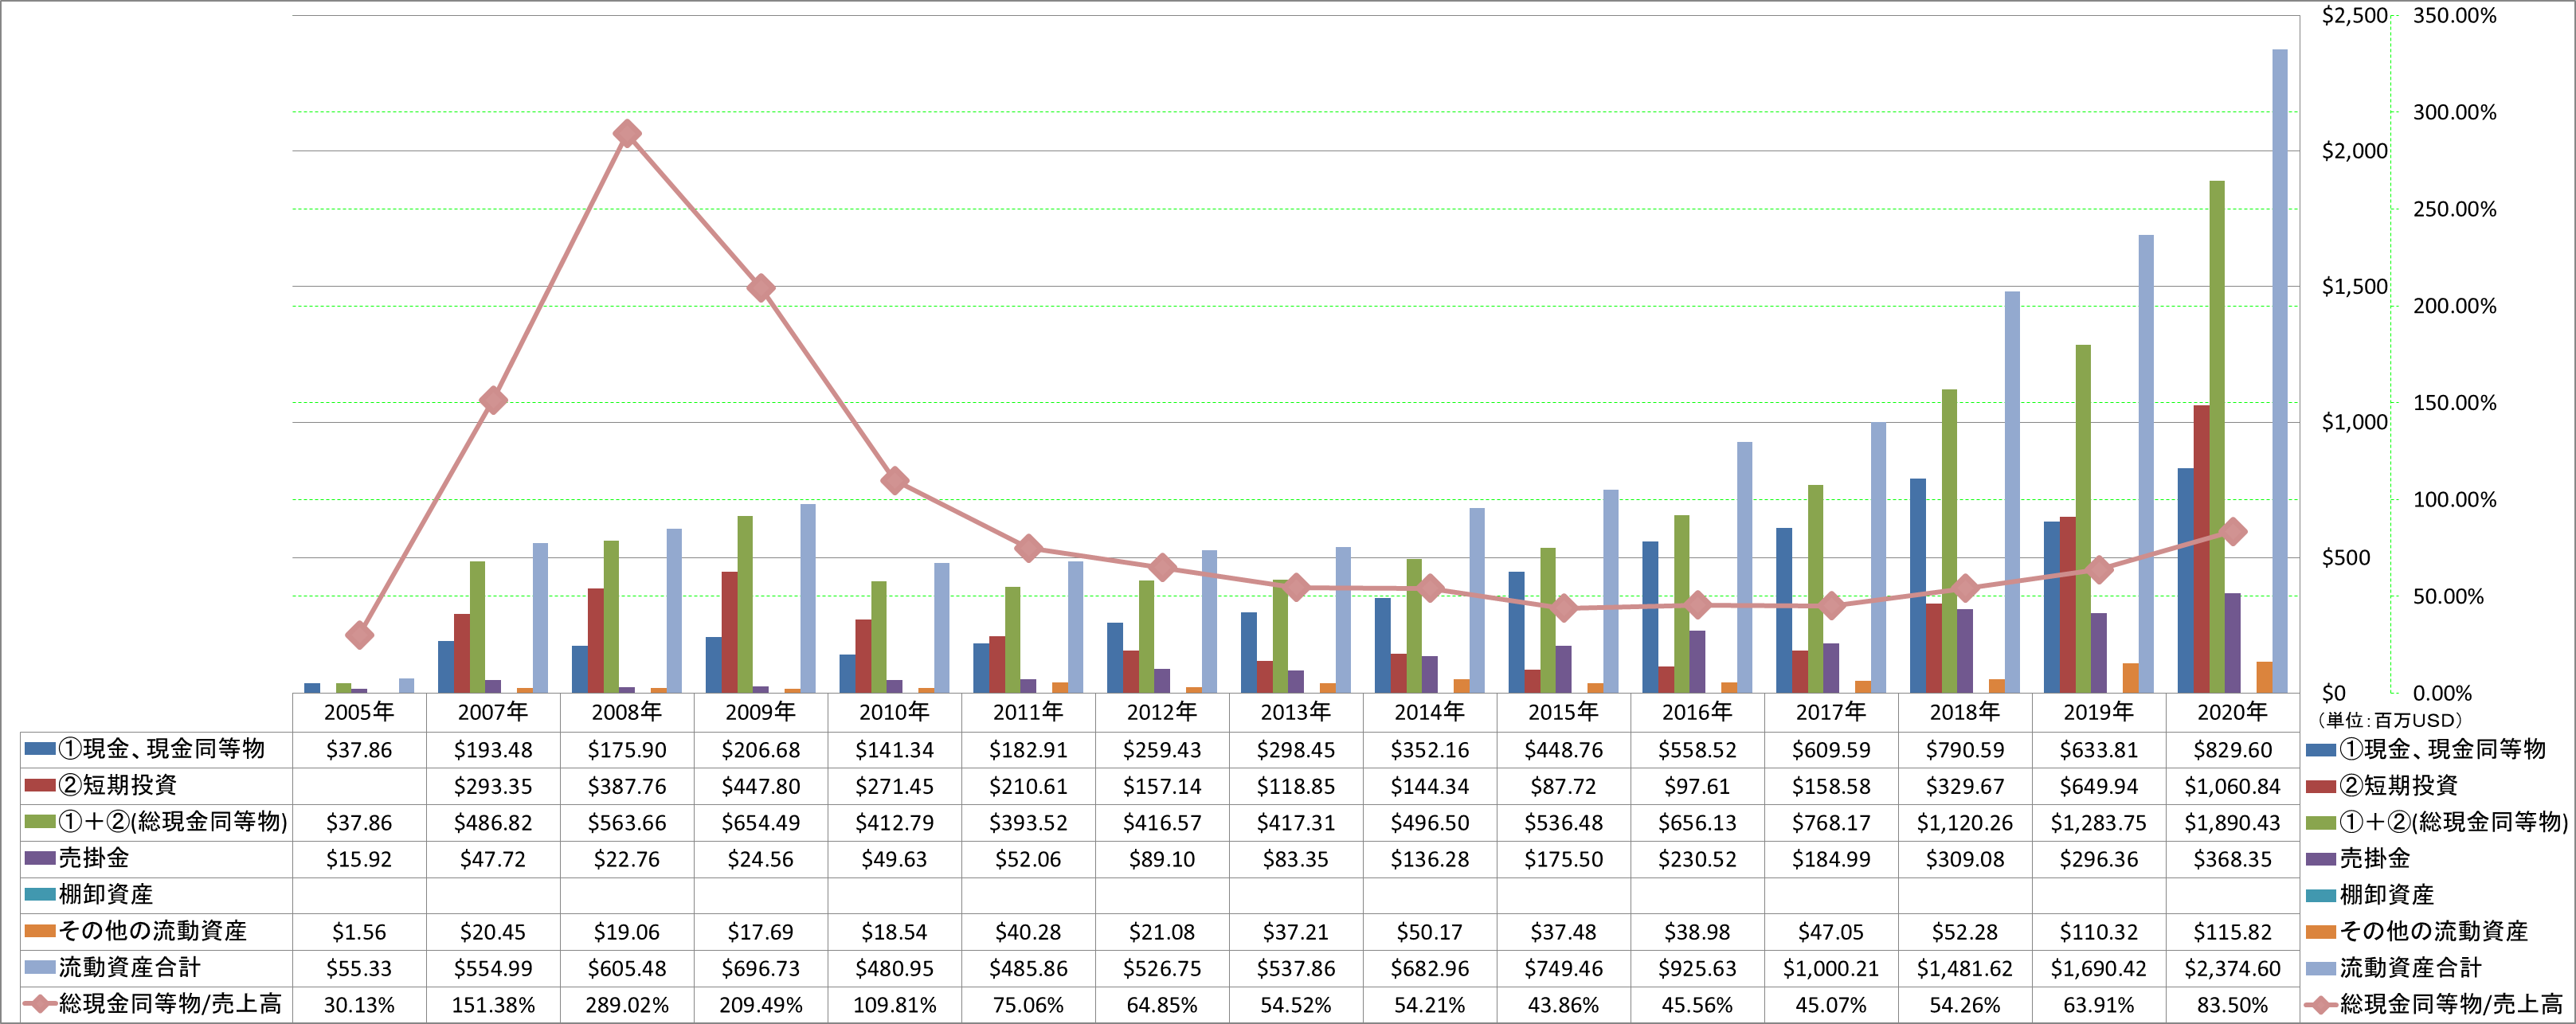Select the cell 109.81%
2576x1024 pixels.
tap(895, 1005)
